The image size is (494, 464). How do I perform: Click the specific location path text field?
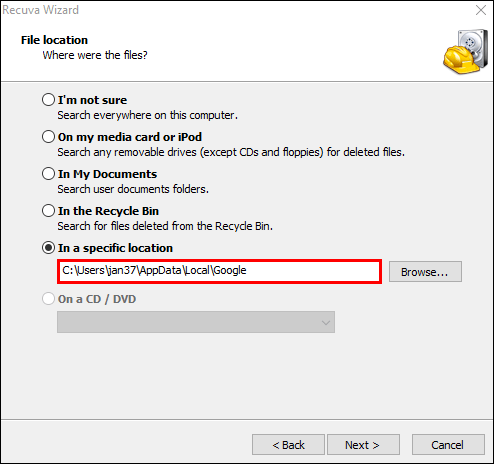(219, 271)
